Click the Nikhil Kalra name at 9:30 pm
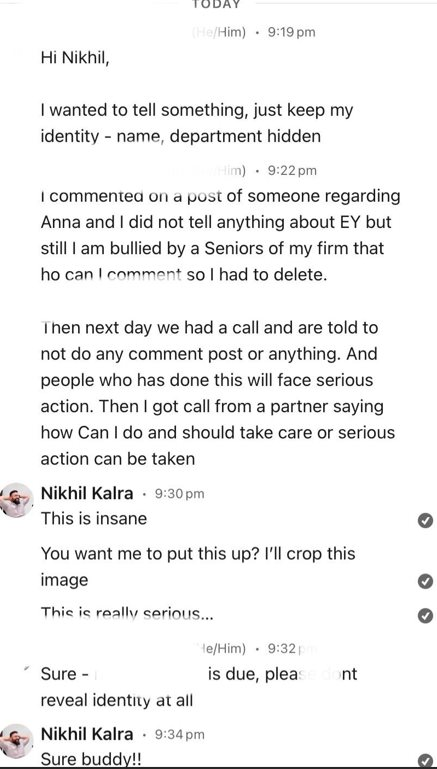The height and width of the screenshot is (769, 437). pyautogui.click(x=87, y=493)
